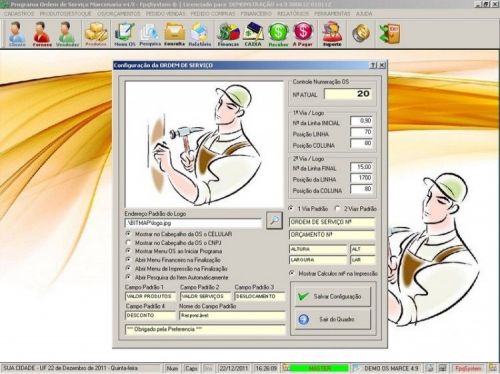
Task: Click Endereço Padrão do Logo path field
Action: tap(193, 223)
